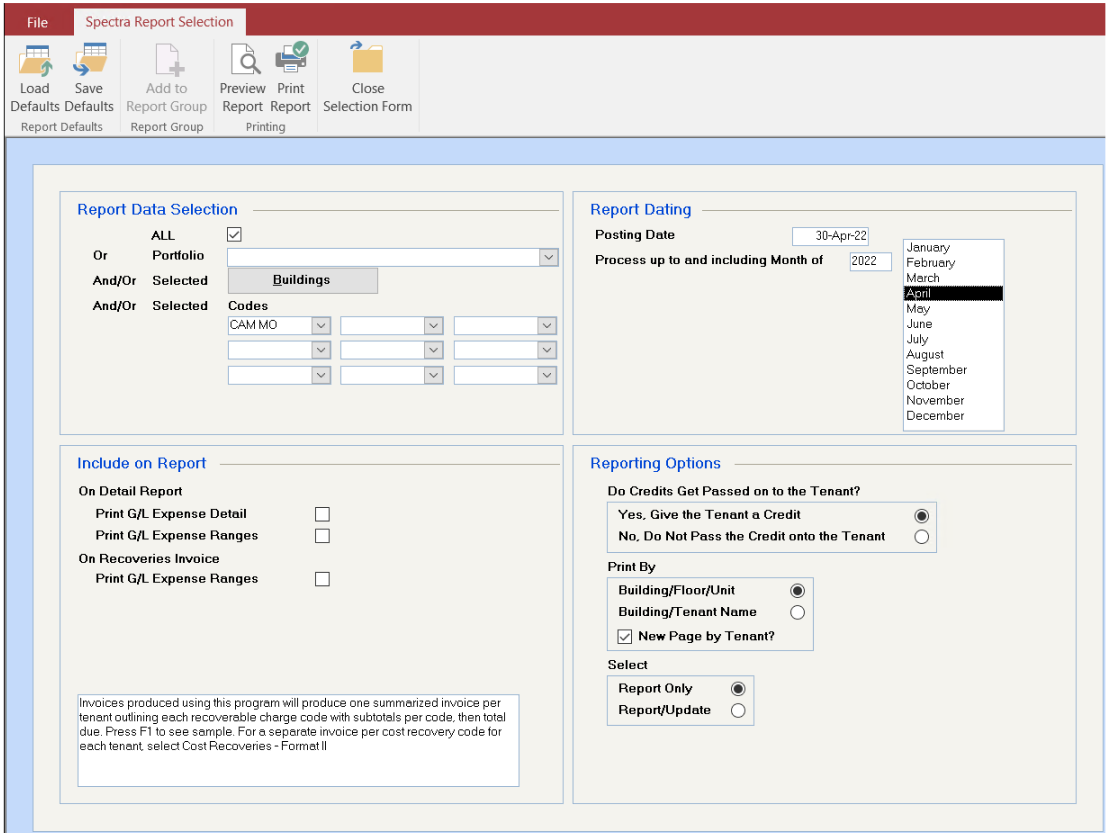Select No, Do Not Pass the Credit
Viewport: 1106px width, 833px height.
click(x=921, y=537)
